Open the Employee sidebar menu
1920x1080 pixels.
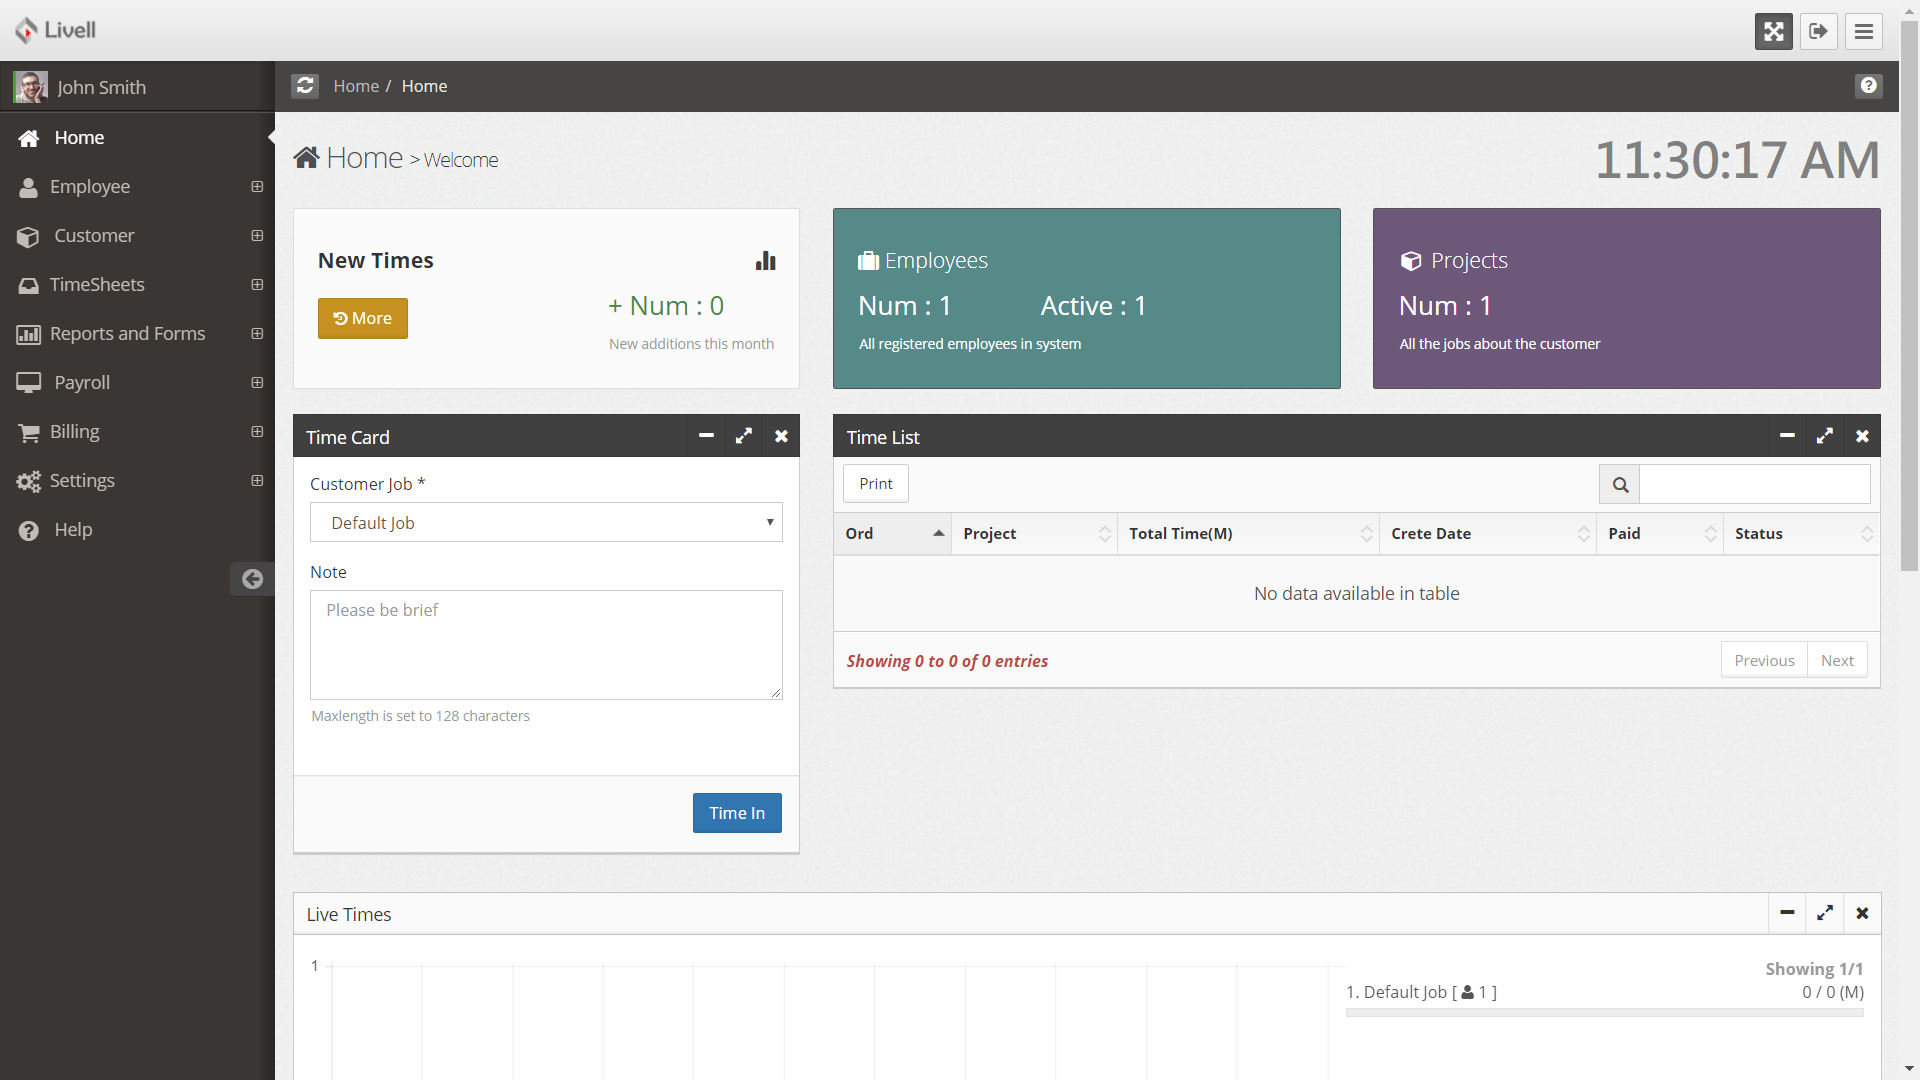tap(137, 187)
